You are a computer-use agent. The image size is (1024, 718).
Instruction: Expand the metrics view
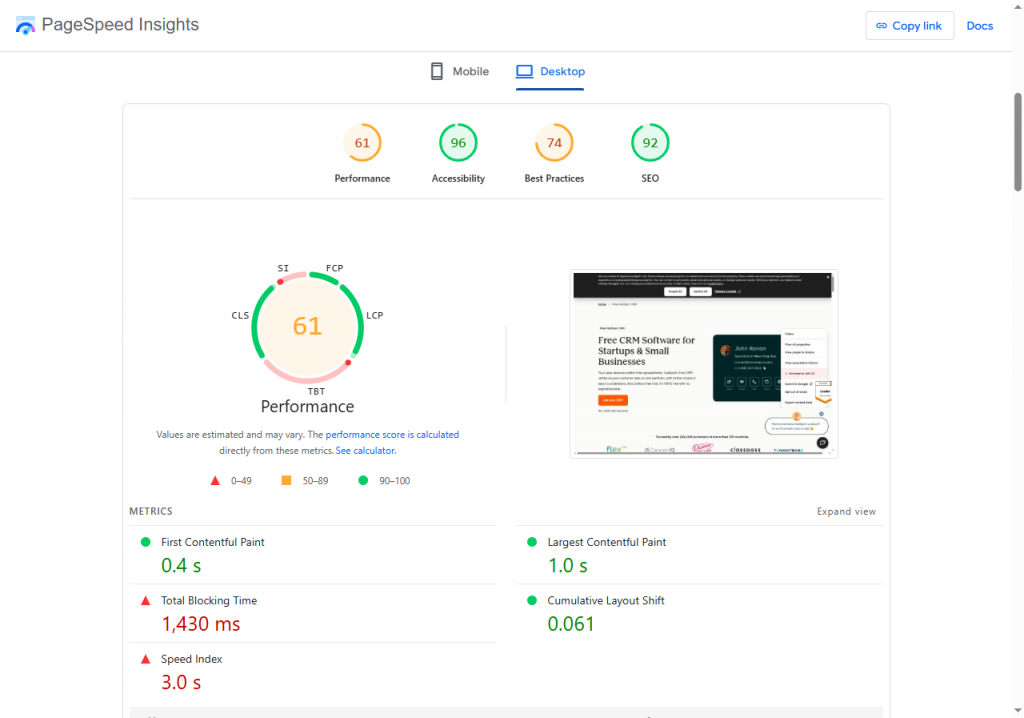pyautogui.click(x=846, y=512)
